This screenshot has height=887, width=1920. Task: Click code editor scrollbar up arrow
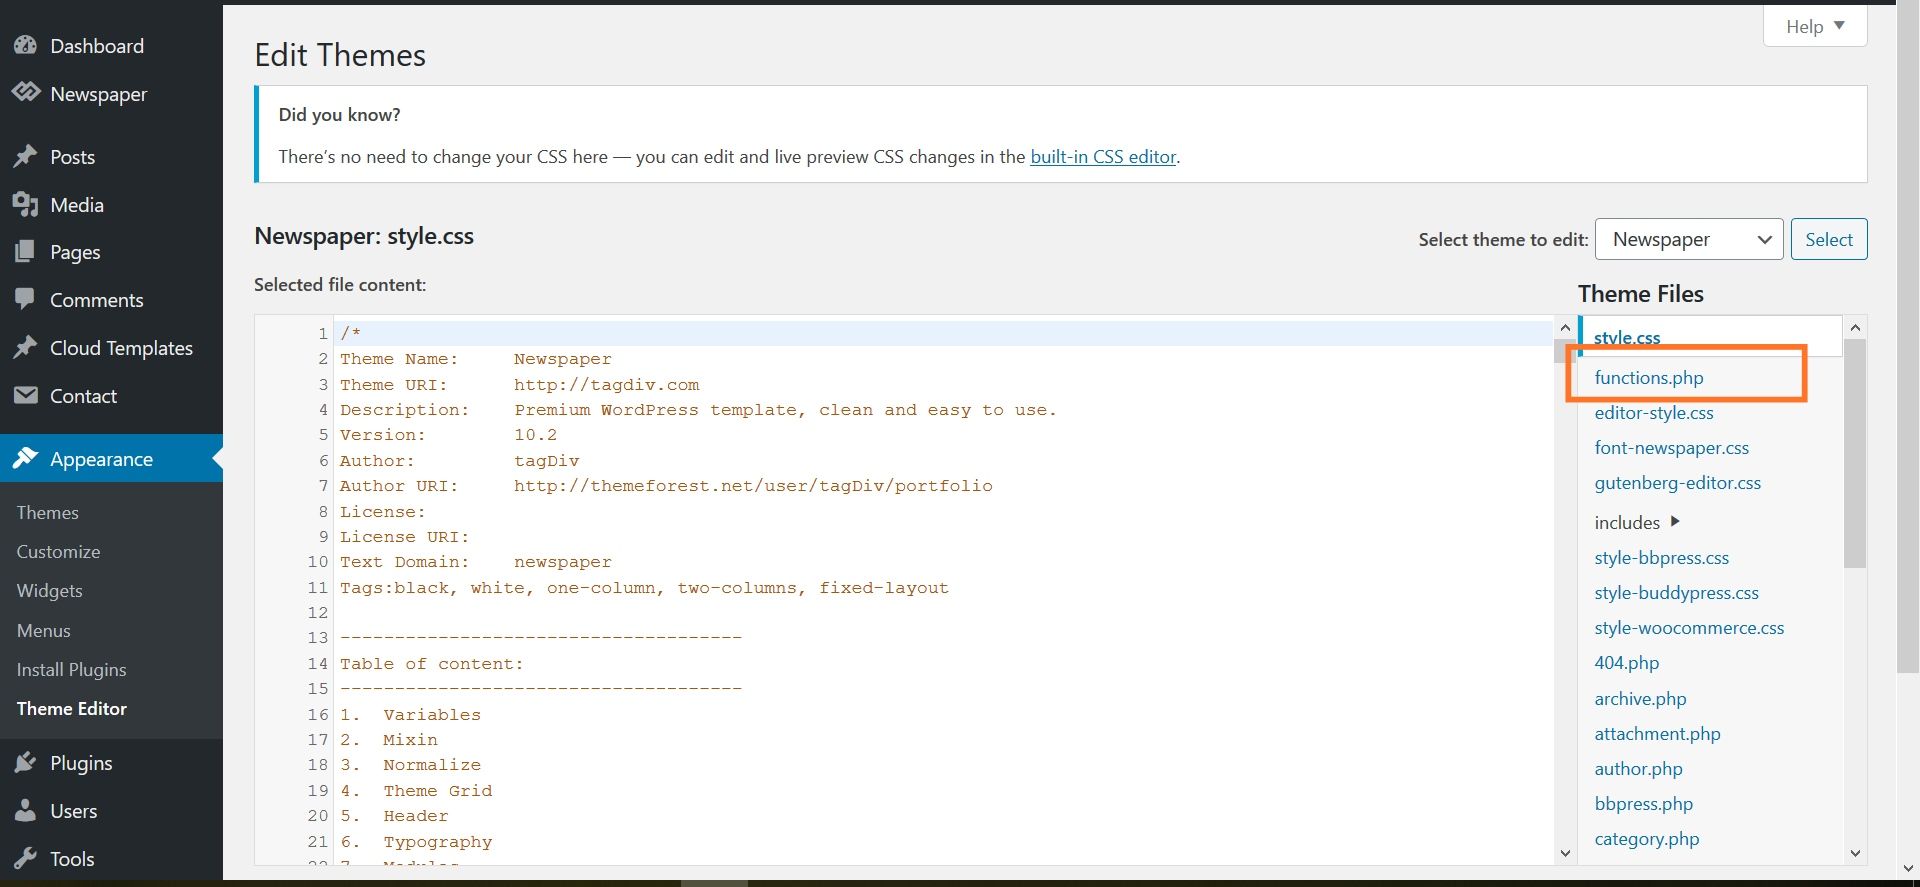point(1565,328)
